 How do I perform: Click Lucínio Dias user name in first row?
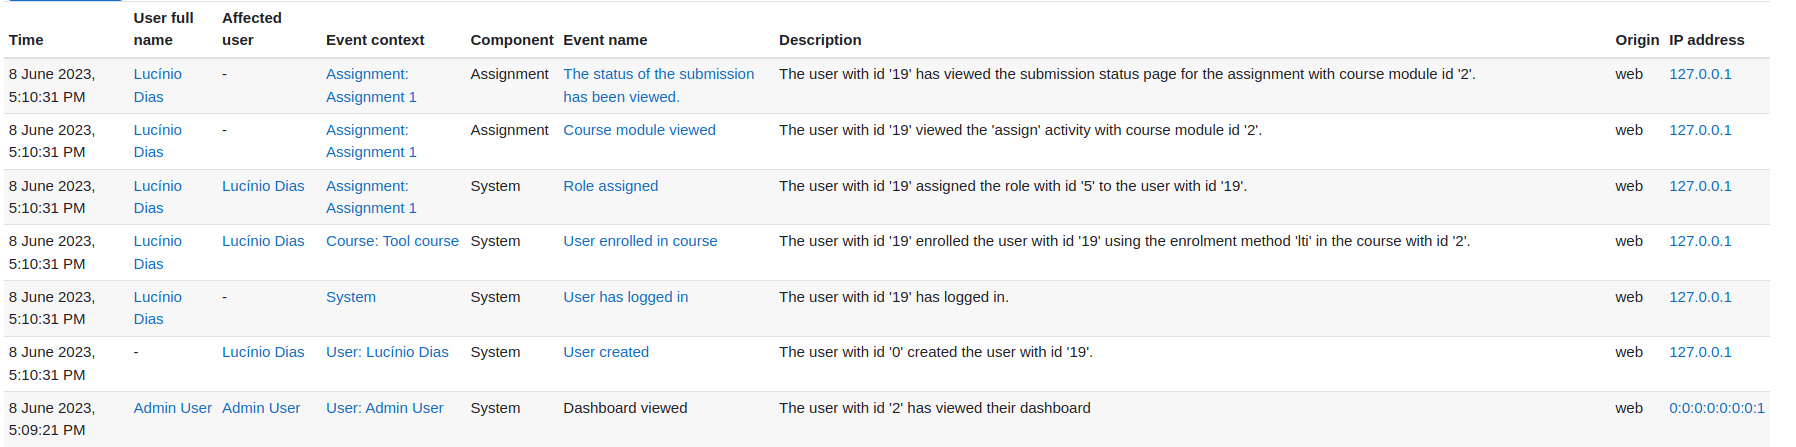[158, 85]
